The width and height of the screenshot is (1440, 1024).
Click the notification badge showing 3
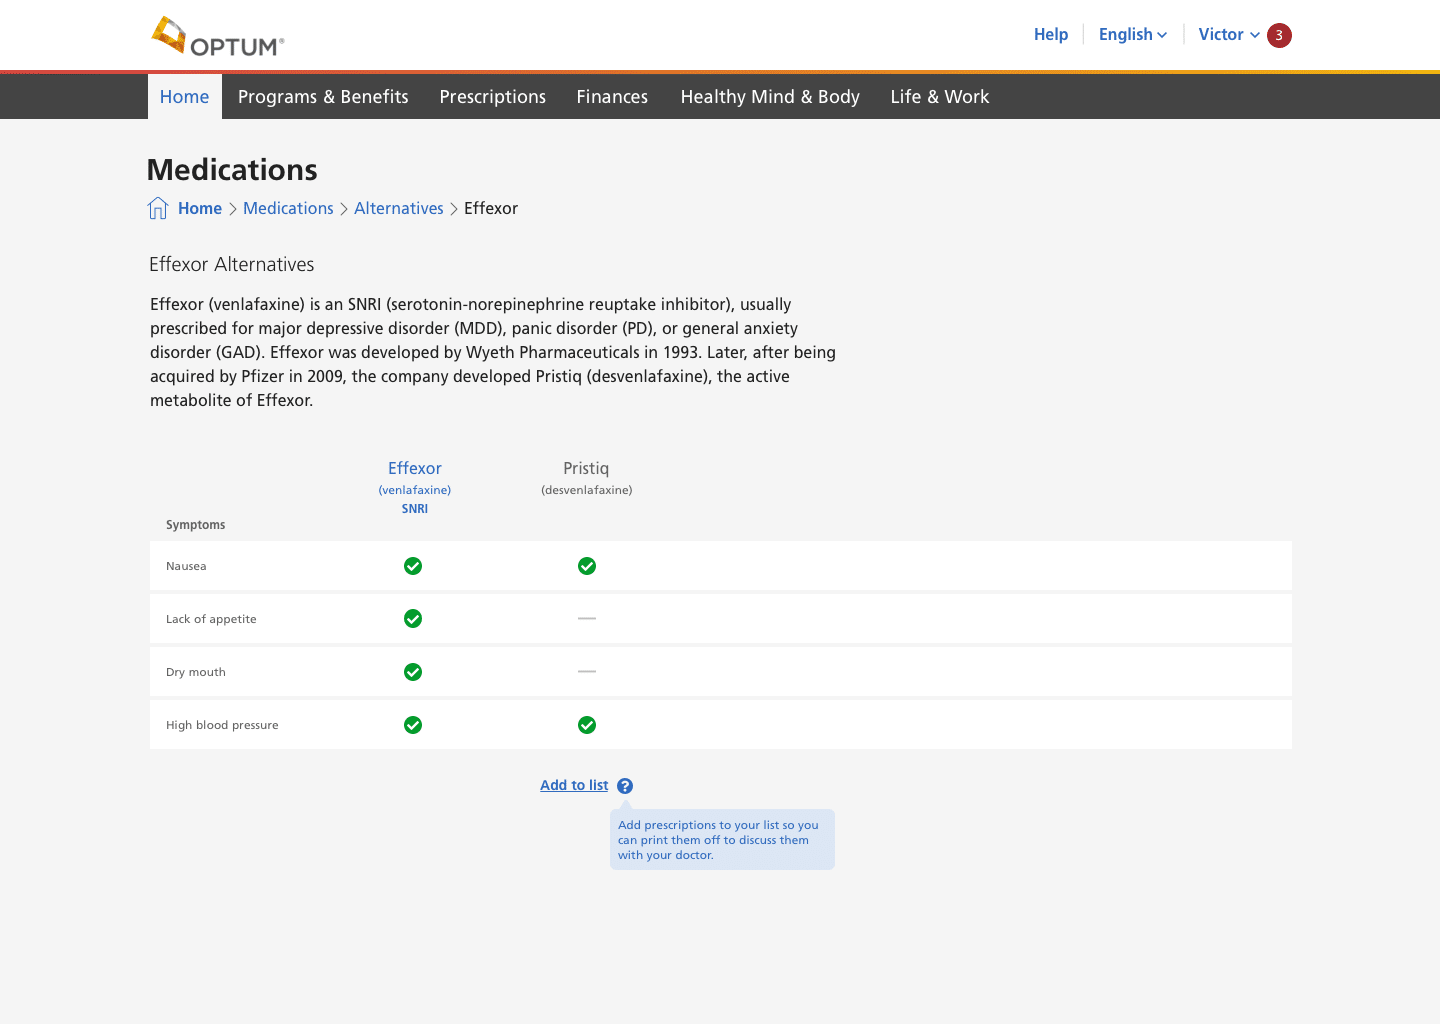(x=1279, y=35)
